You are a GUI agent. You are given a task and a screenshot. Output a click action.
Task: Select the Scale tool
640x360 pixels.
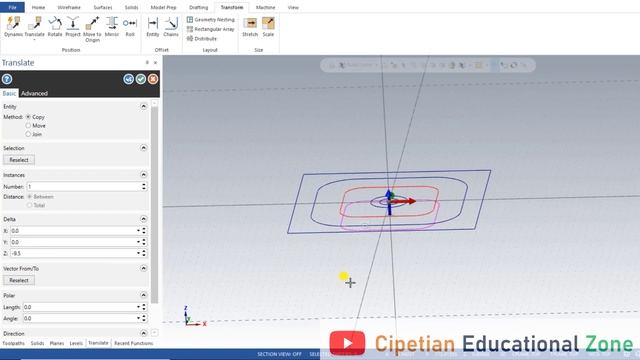[268, 27]
